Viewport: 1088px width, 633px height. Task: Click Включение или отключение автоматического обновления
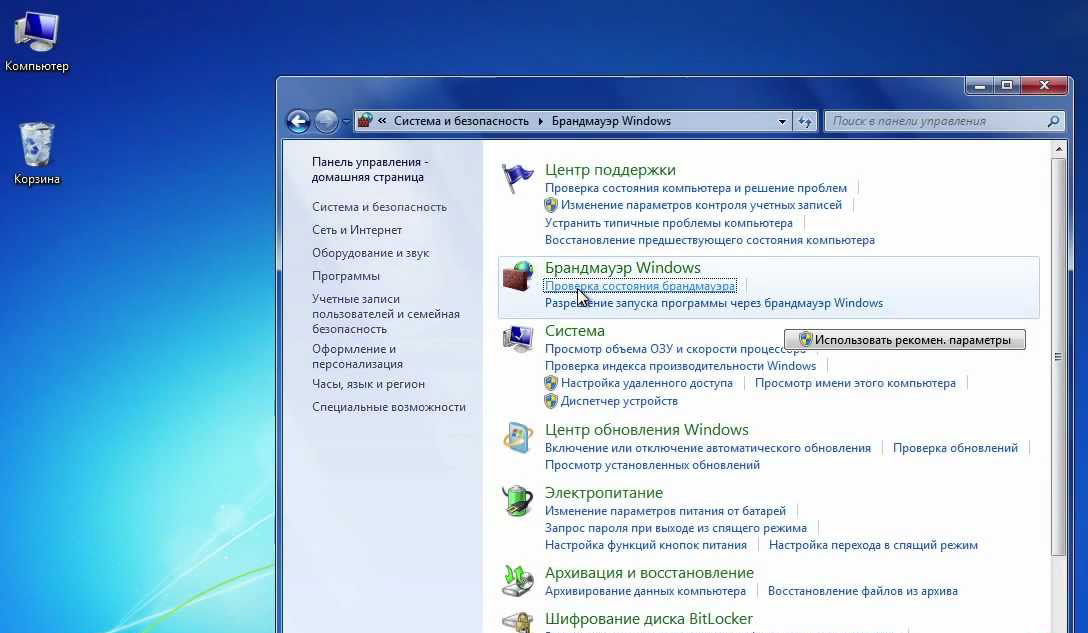(708, 448)
